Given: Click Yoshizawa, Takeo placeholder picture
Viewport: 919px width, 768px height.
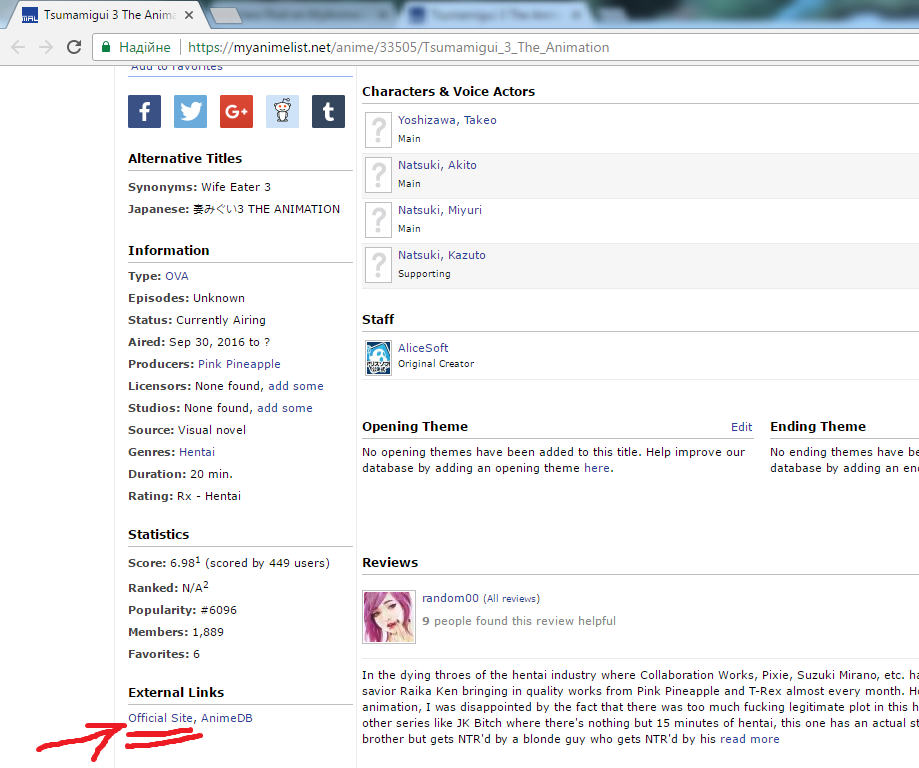Looking at the screenshot, I should pyautogui.click(x=378, y=129).
